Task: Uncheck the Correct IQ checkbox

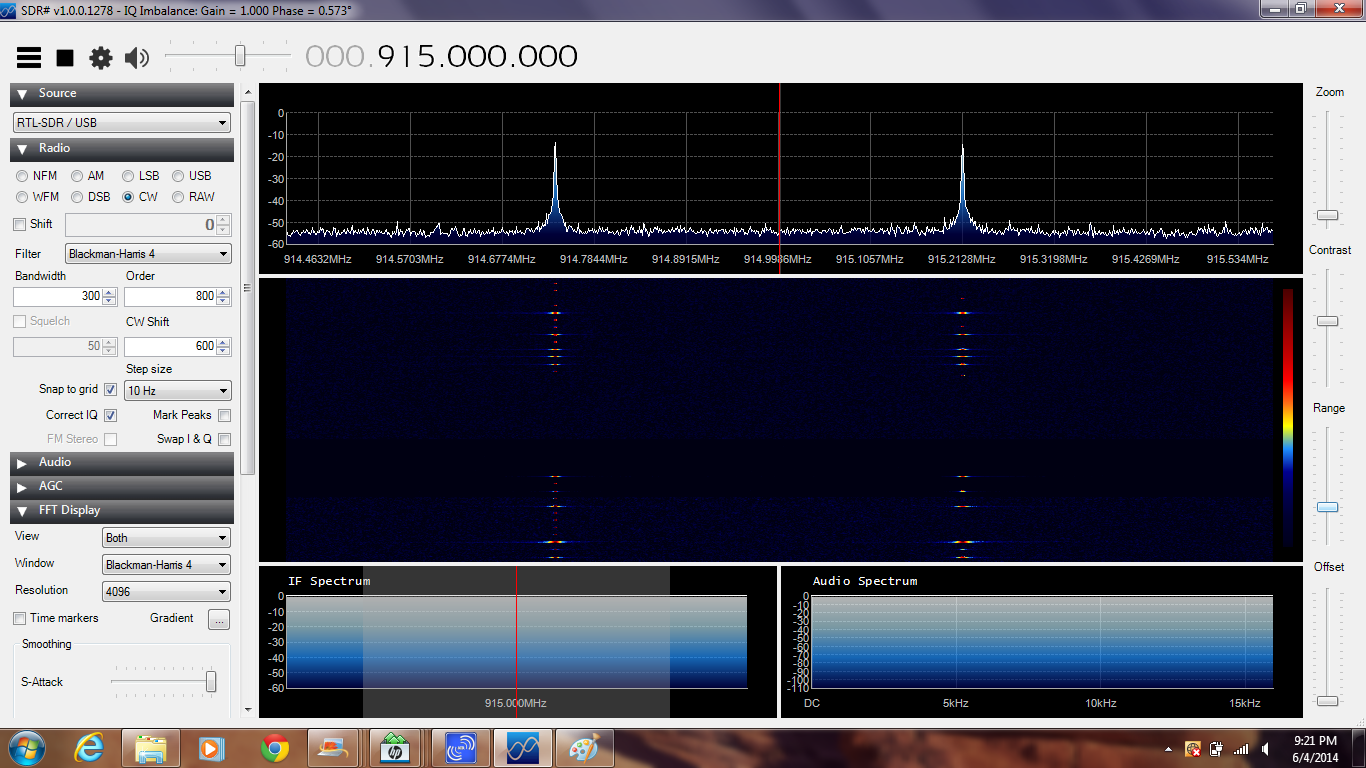Action: point(110,415)
